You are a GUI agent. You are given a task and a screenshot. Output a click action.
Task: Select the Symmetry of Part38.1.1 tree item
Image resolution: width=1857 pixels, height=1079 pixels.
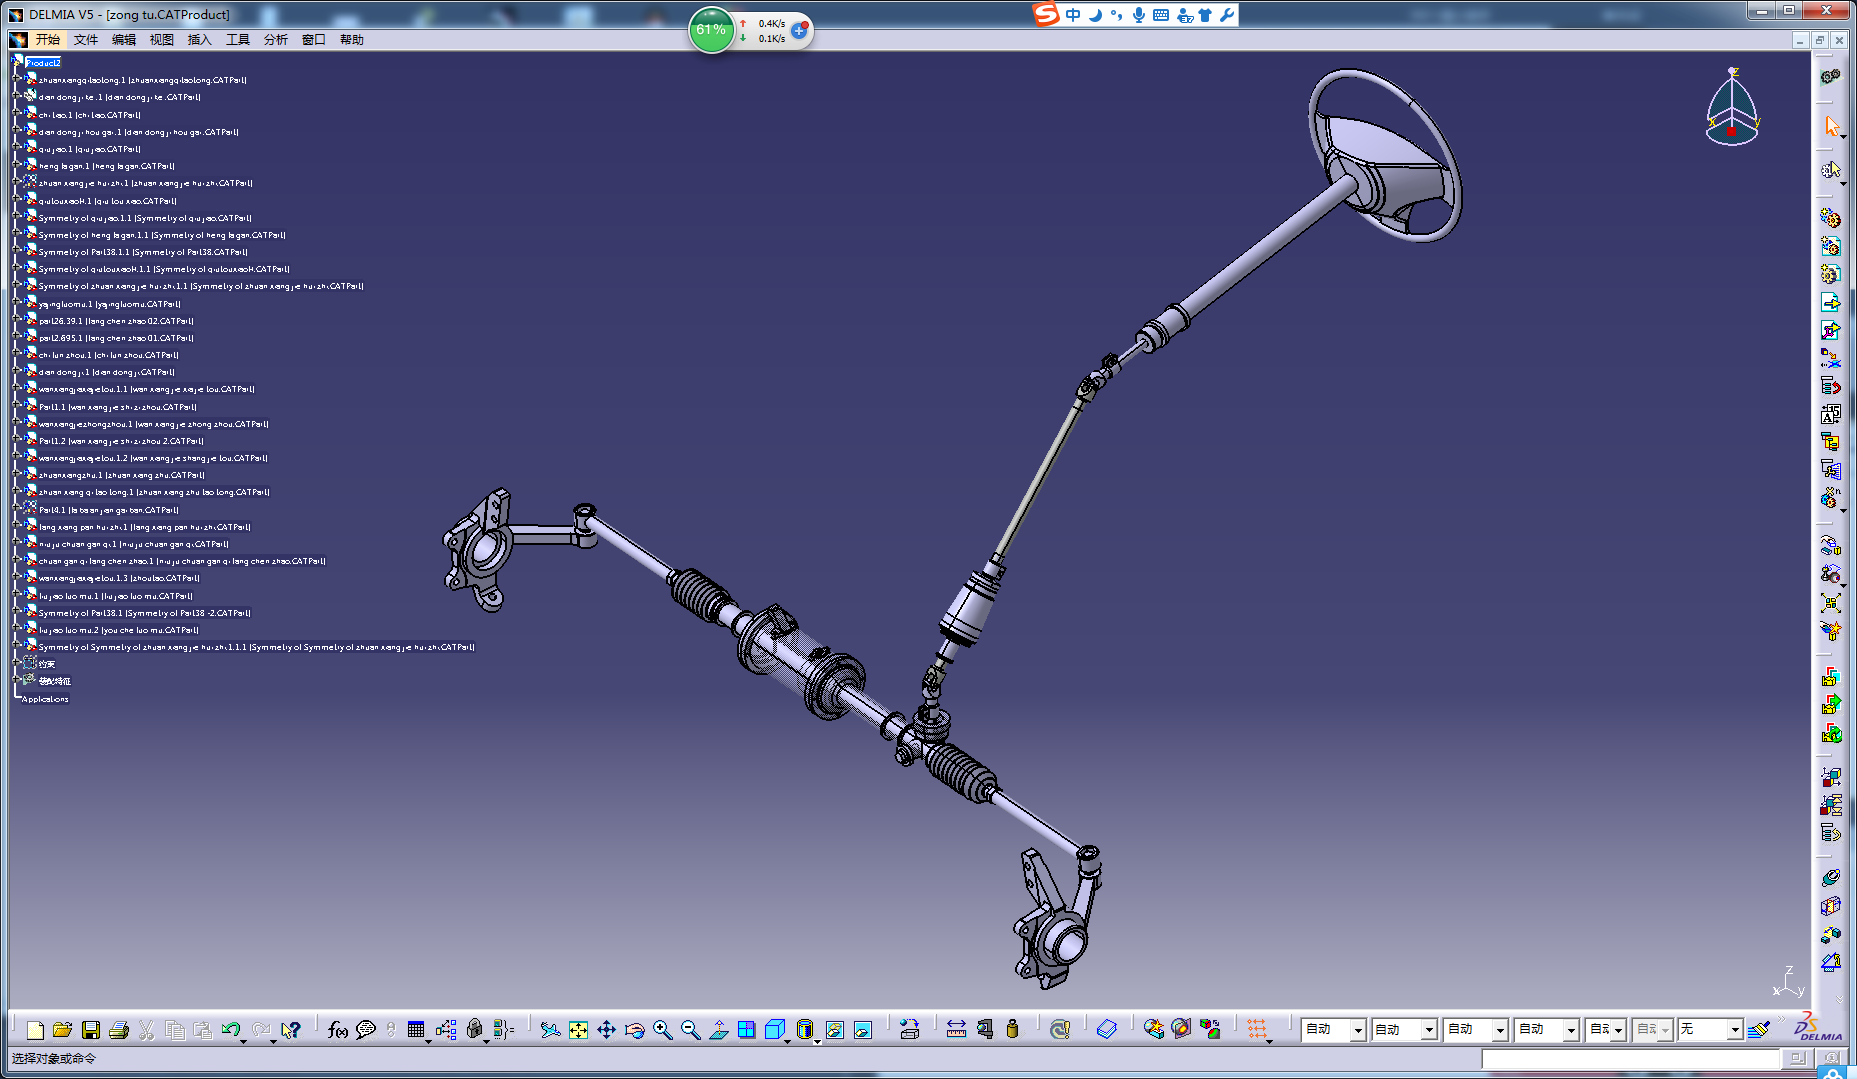tap(143, 252)
